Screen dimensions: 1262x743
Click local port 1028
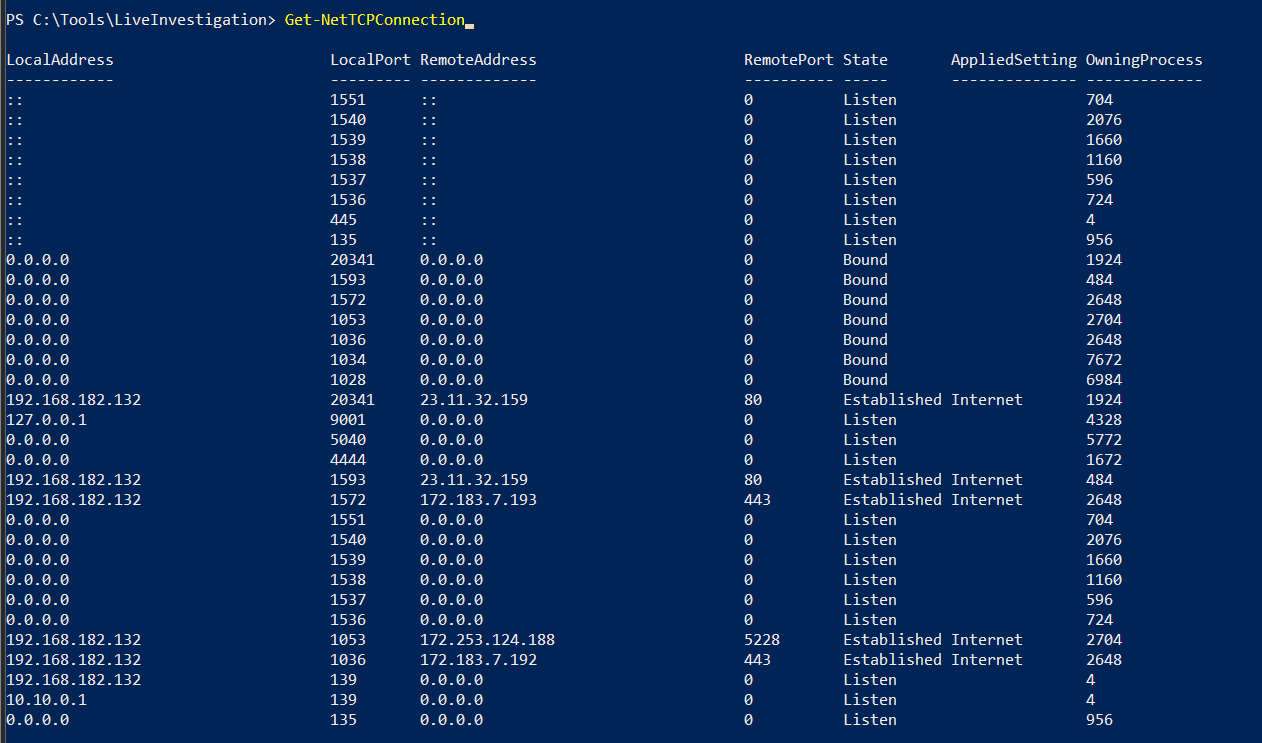click(348, 380)
